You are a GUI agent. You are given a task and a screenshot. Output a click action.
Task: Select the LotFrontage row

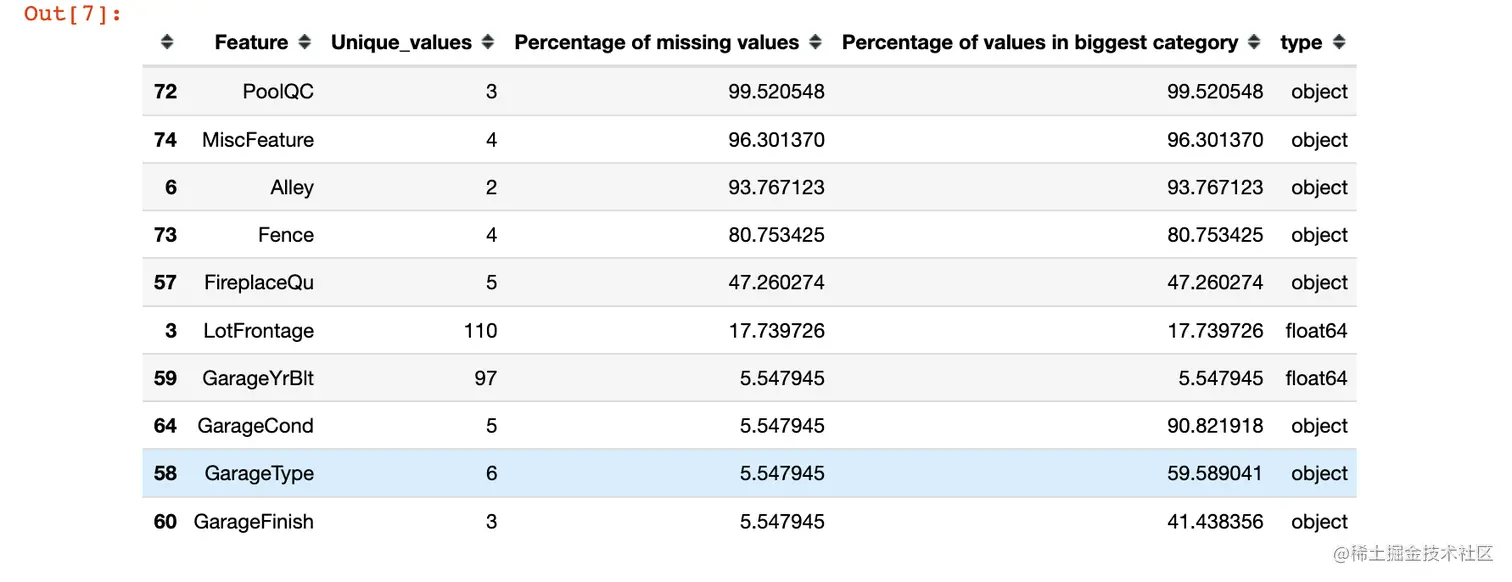point(749,330)
